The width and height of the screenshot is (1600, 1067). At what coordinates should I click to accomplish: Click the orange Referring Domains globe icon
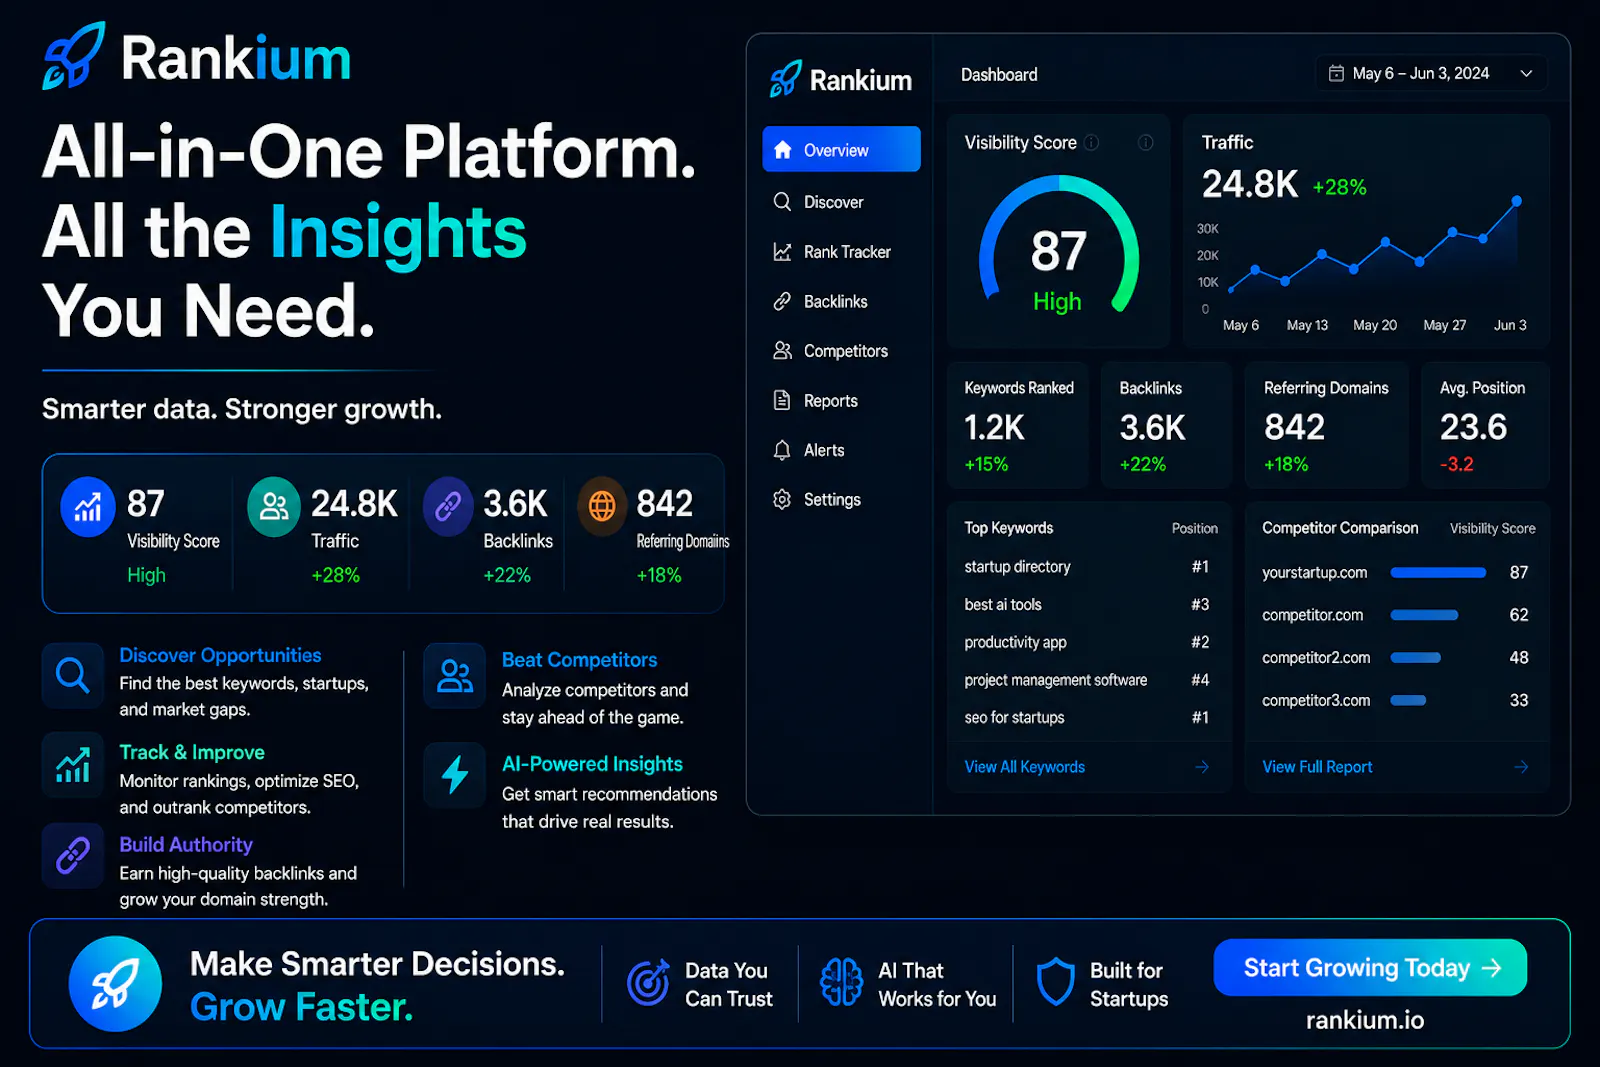(x=602, y=507)
